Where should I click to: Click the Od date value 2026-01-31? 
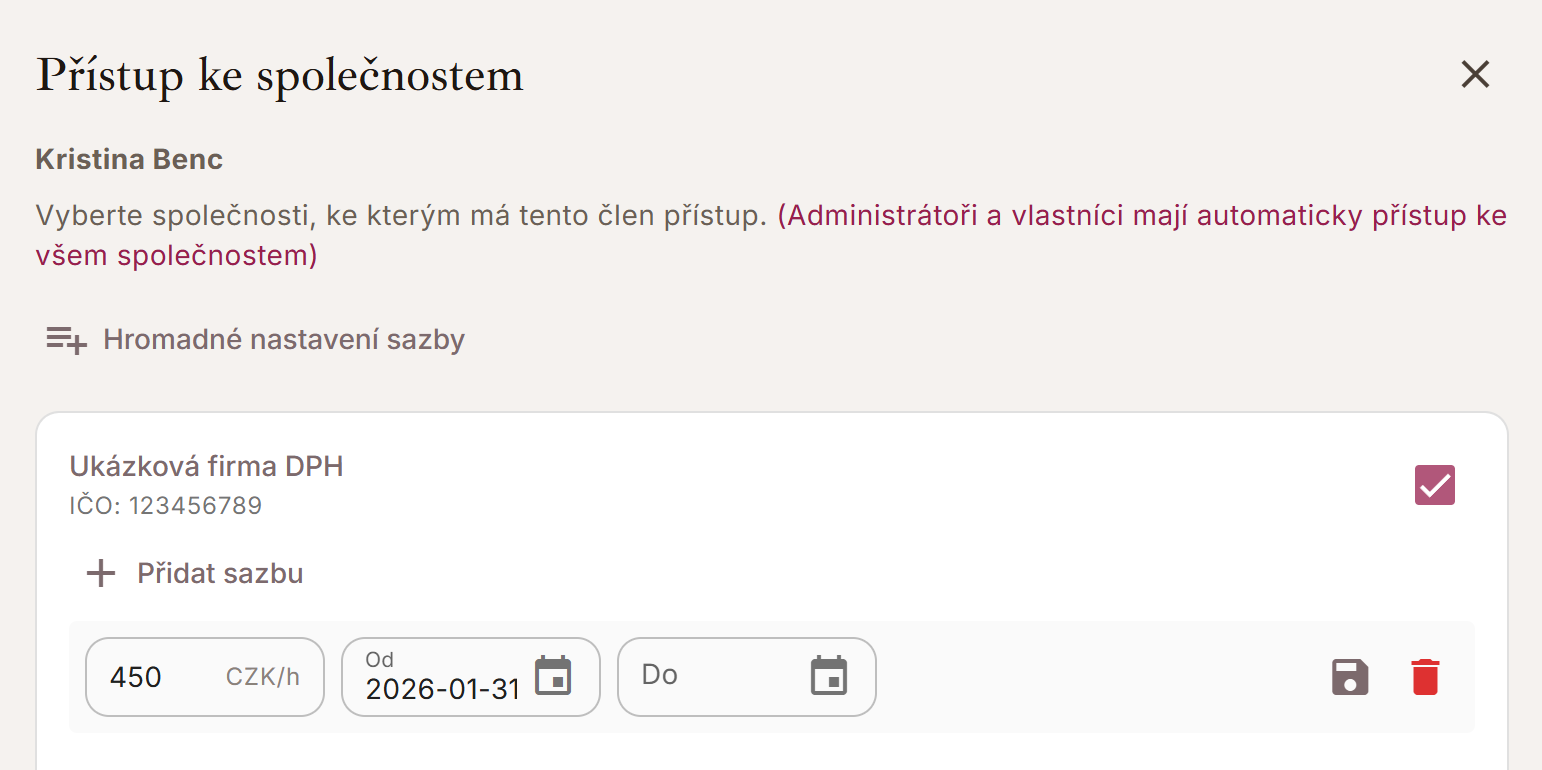[x=442, y=689]
